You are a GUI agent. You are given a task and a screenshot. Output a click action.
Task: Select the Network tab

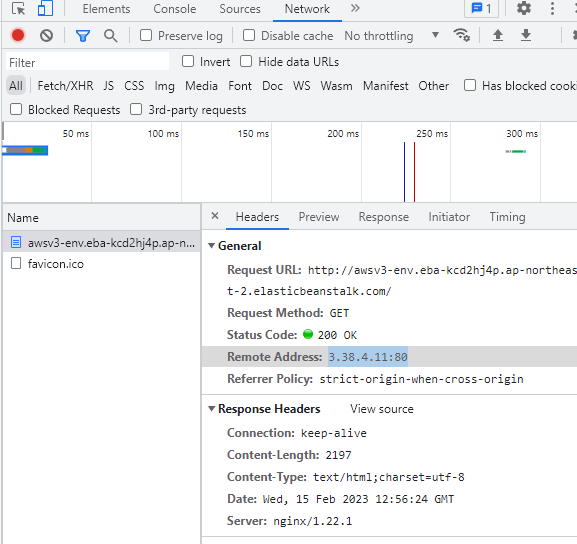[307, 8]
